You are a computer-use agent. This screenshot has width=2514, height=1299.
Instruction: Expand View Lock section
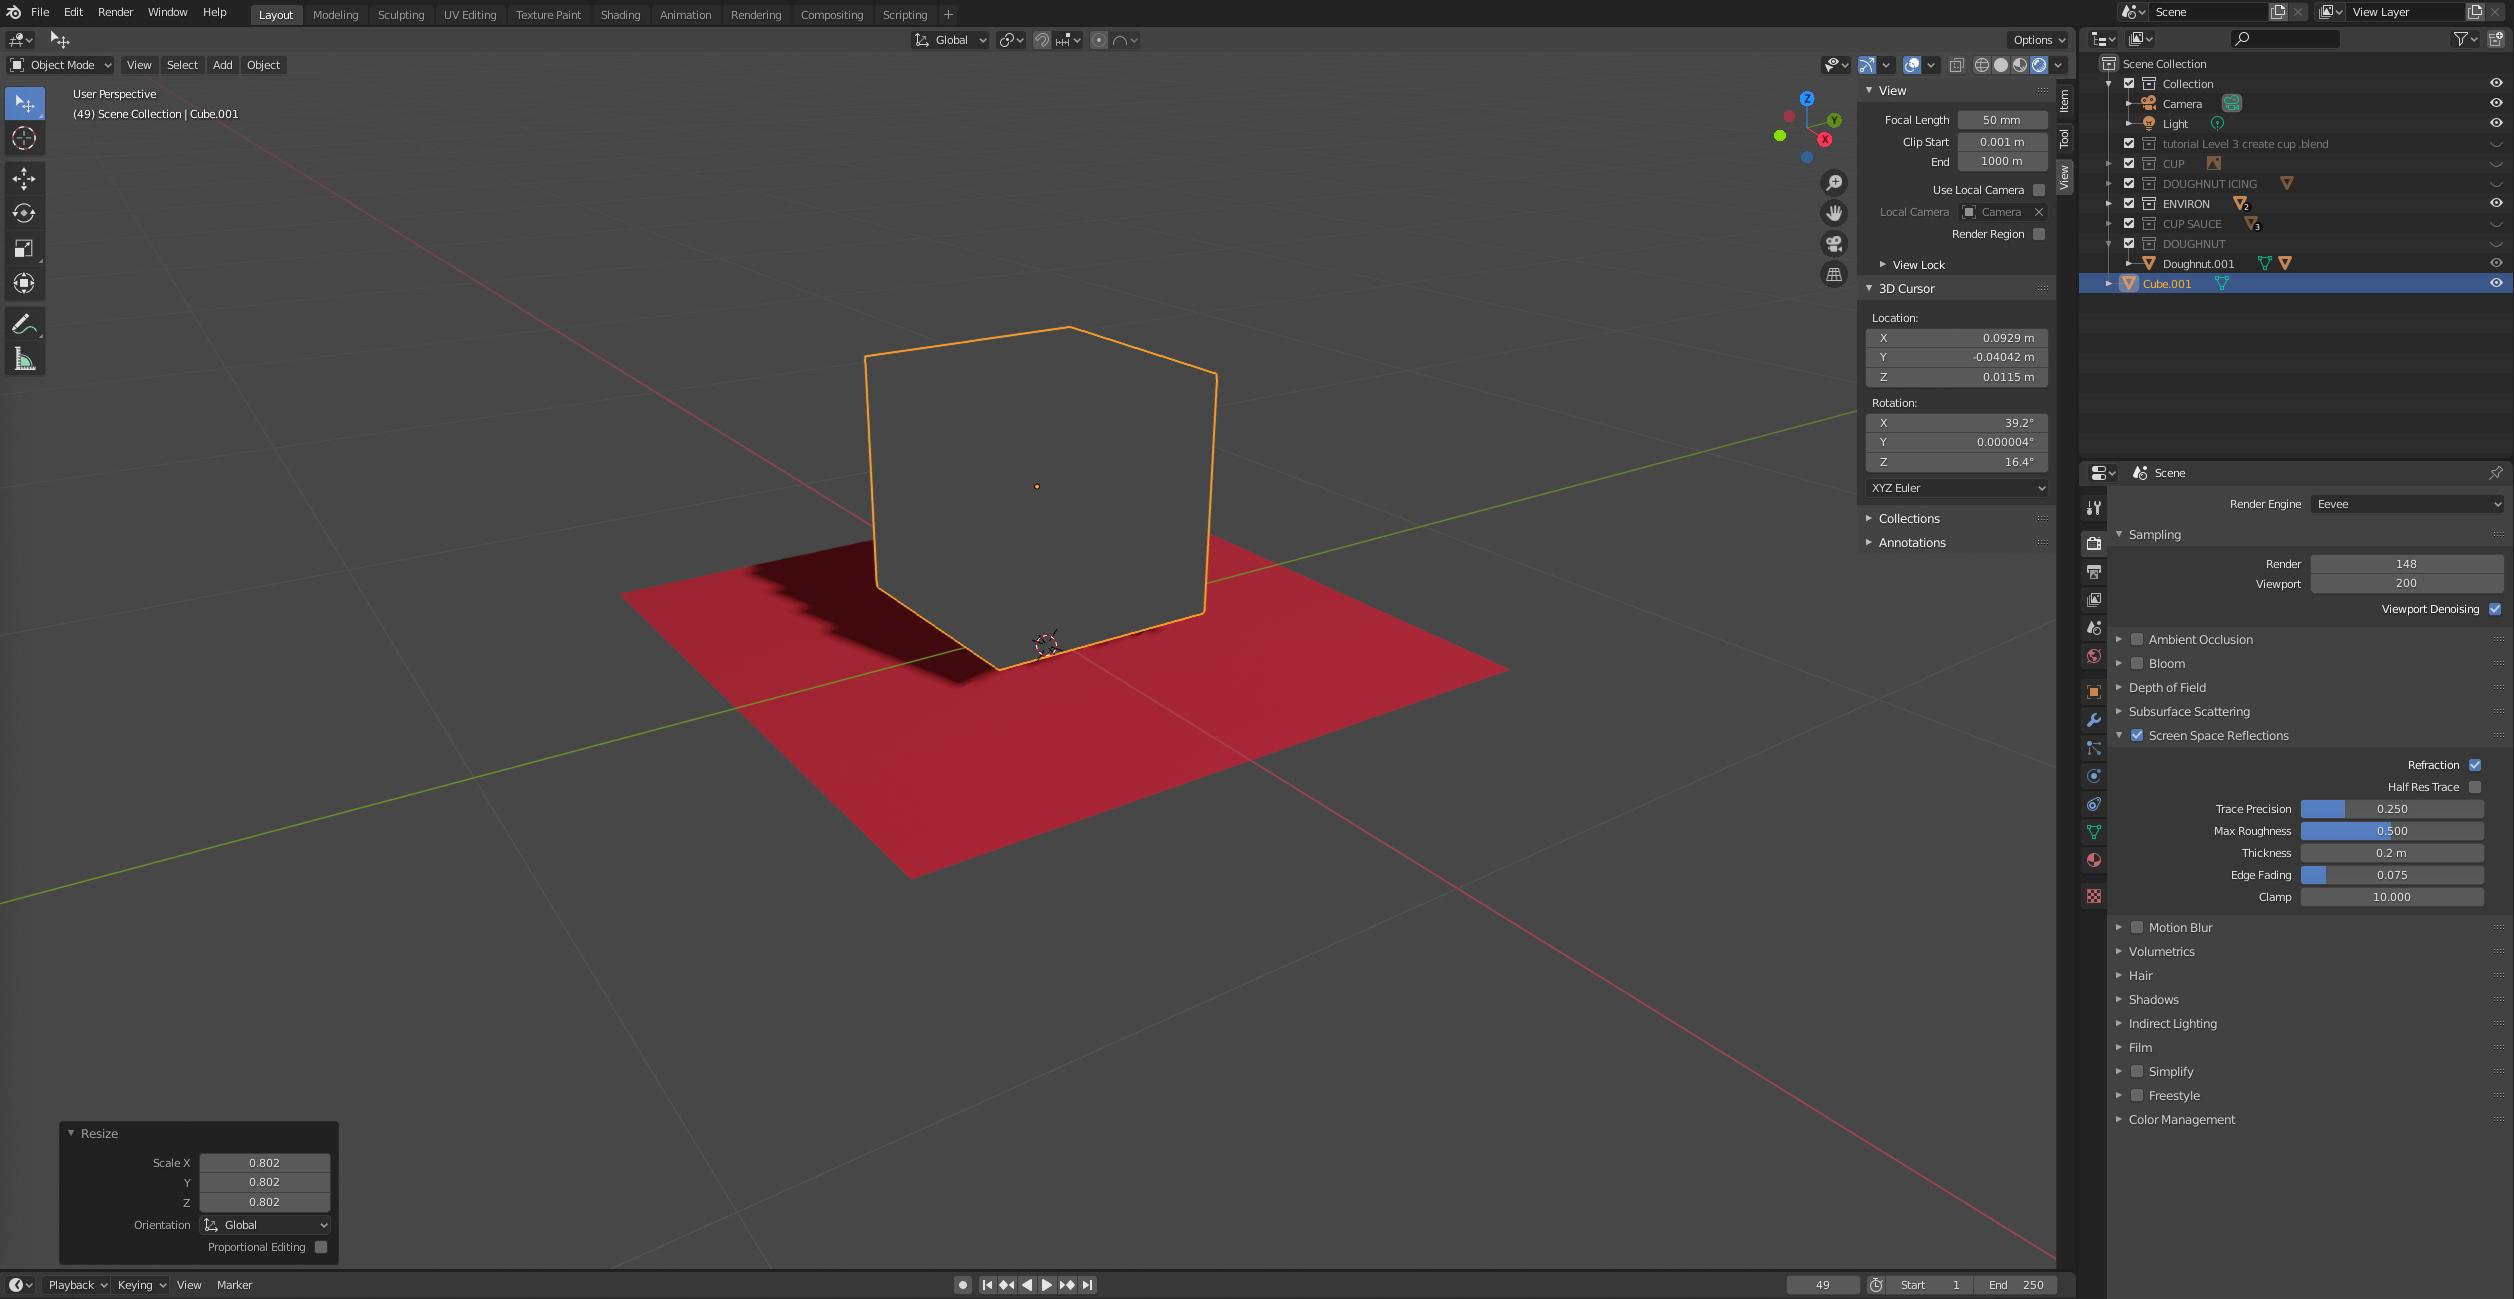(x=1919, y=265)
